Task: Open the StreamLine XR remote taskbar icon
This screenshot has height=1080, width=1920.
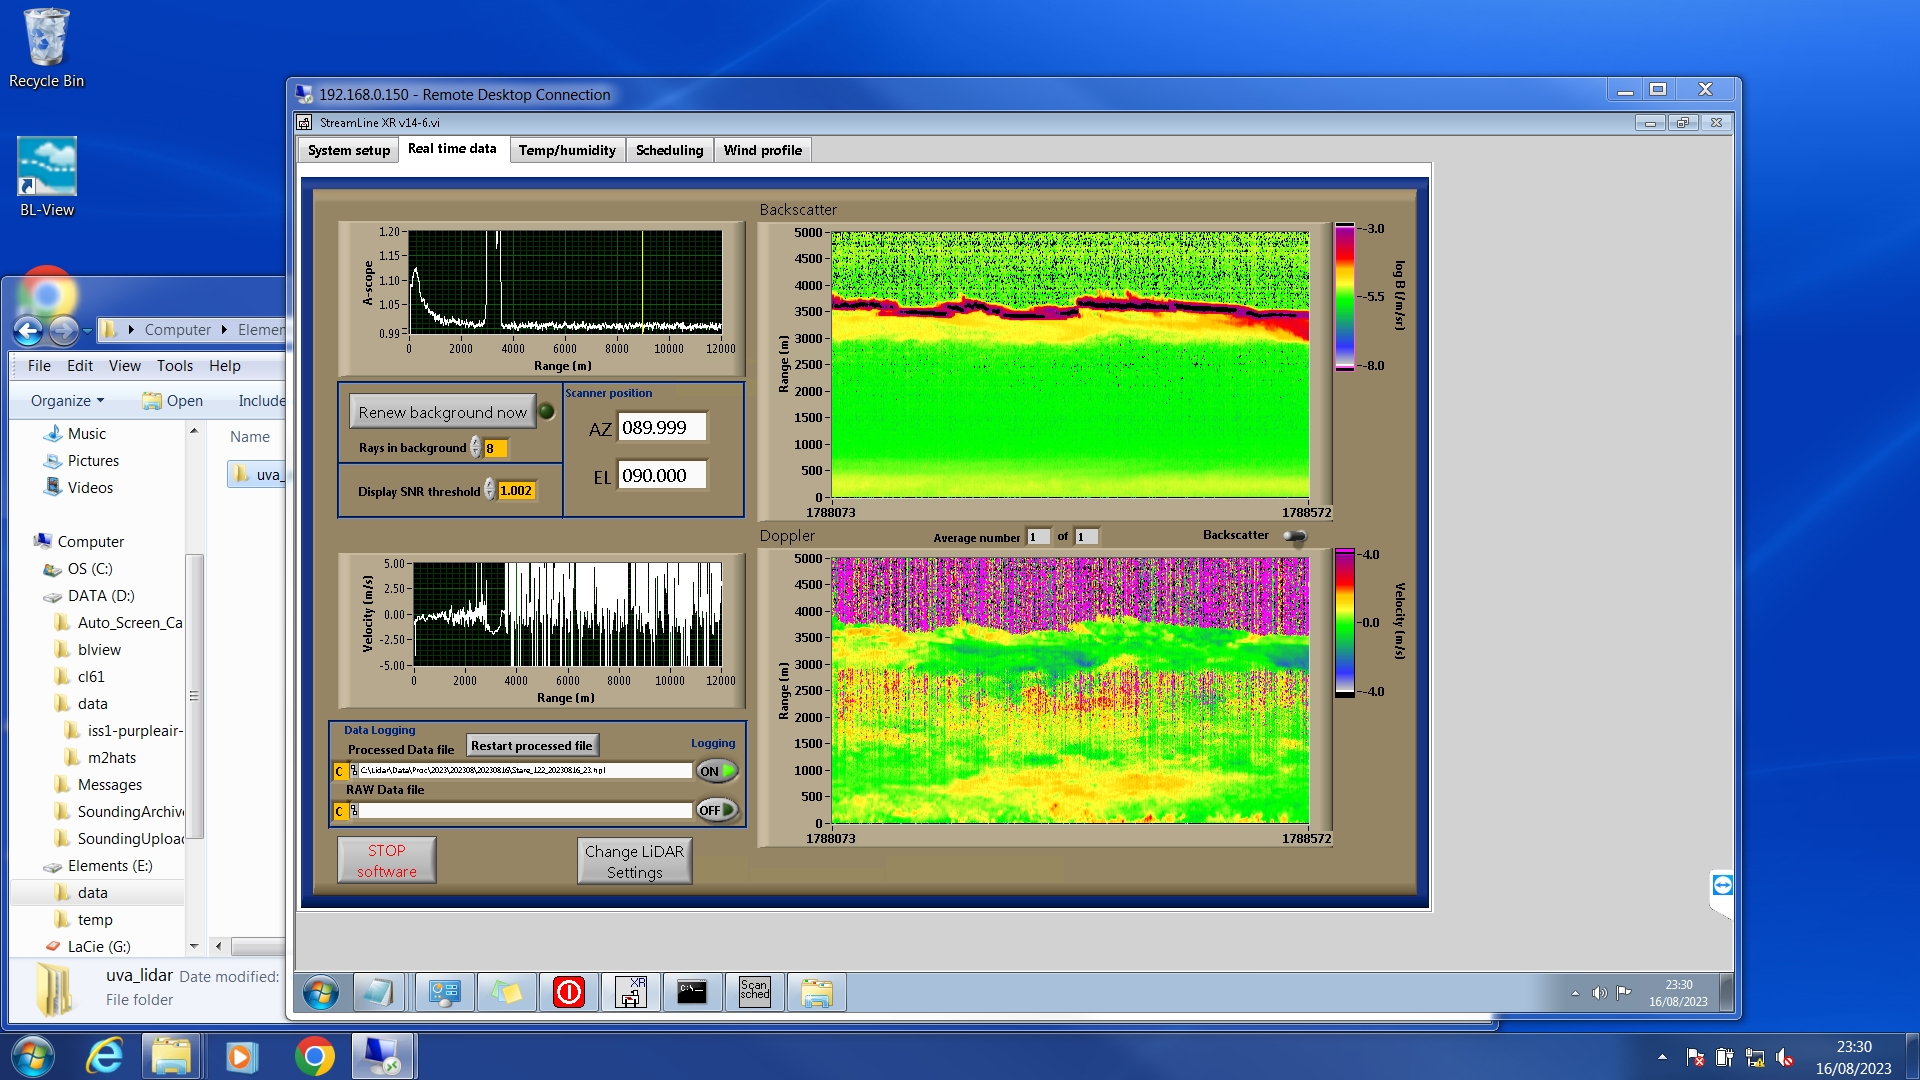Action: [631, 992]
